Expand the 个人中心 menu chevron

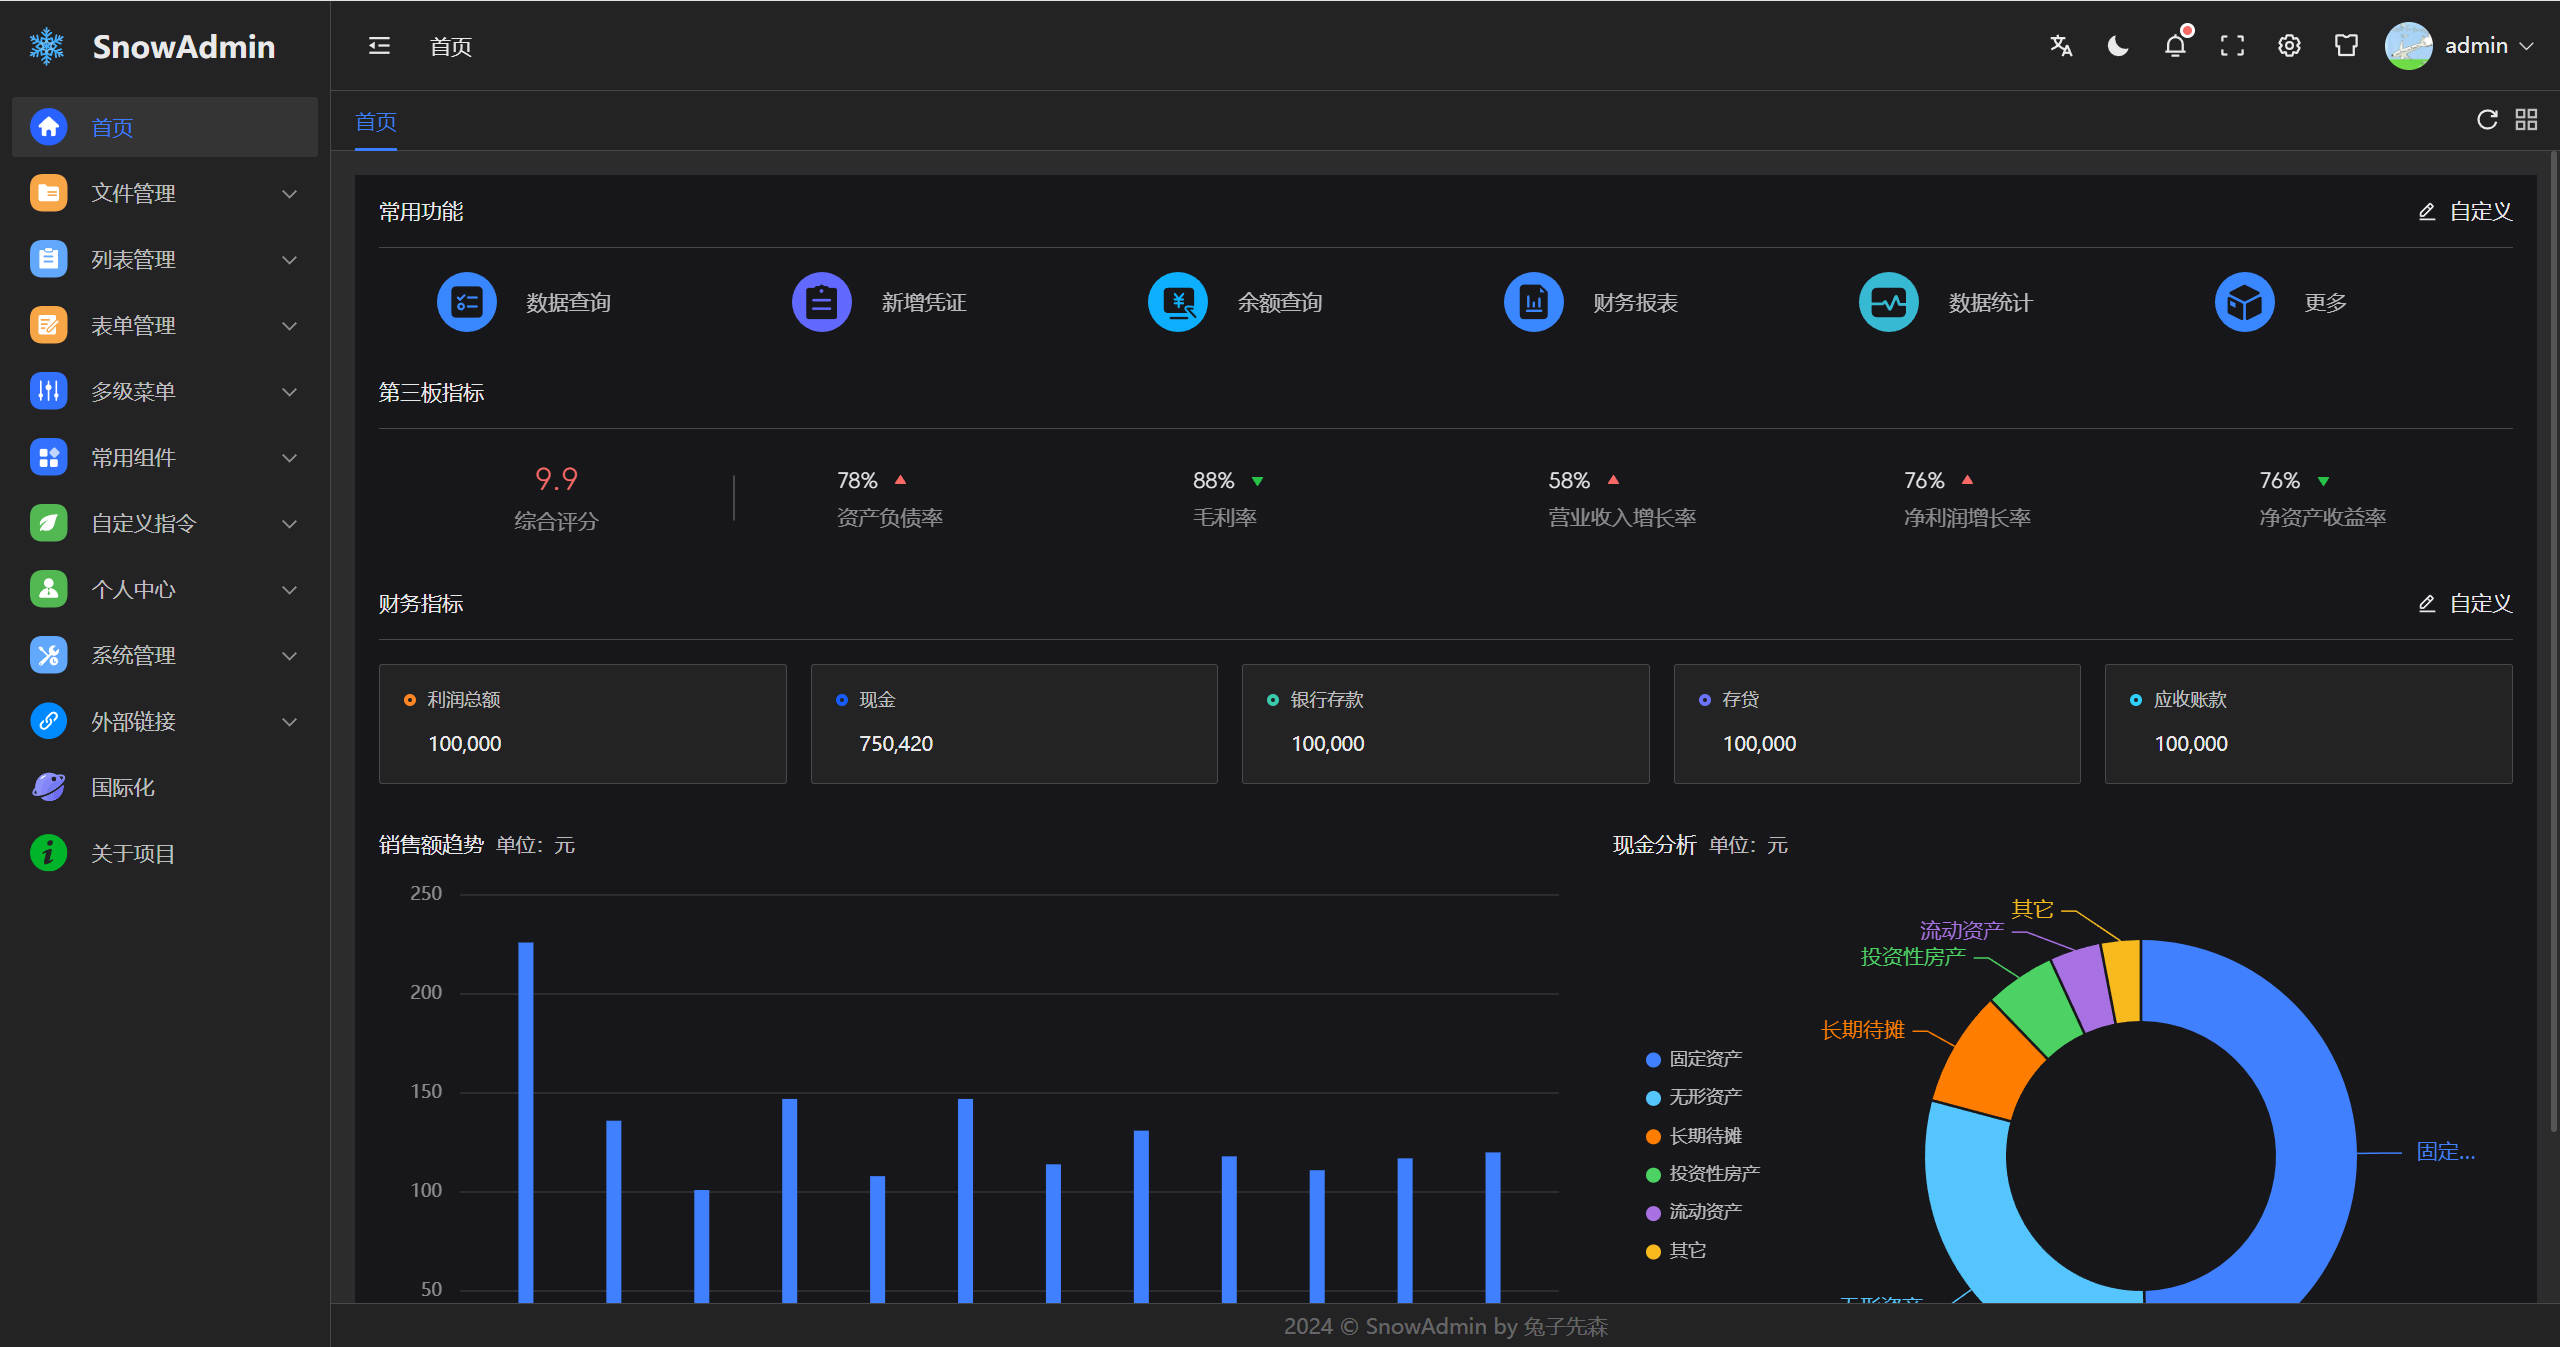pyautogui.click(x=289, y=590)
